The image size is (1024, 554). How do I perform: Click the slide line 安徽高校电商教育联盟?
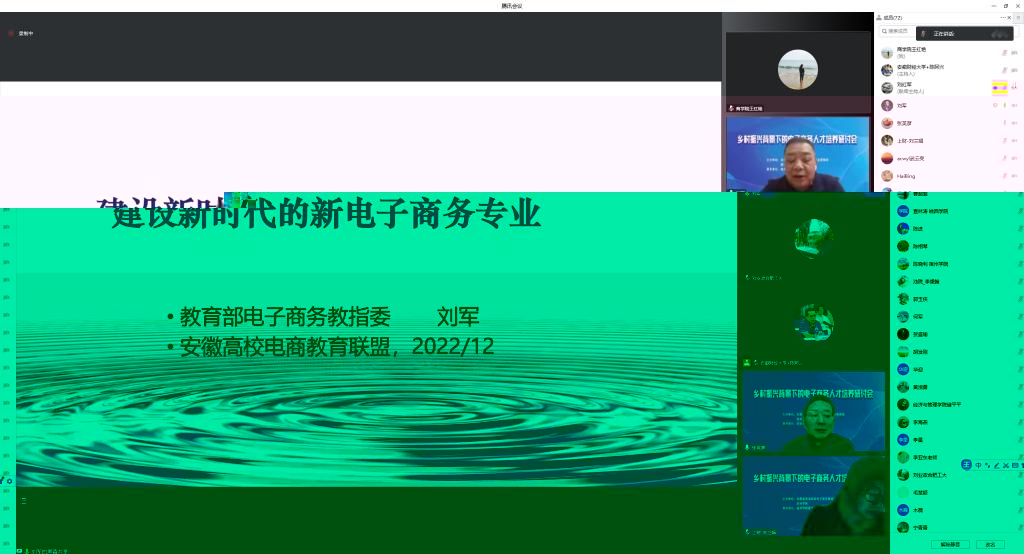(285, 346)
